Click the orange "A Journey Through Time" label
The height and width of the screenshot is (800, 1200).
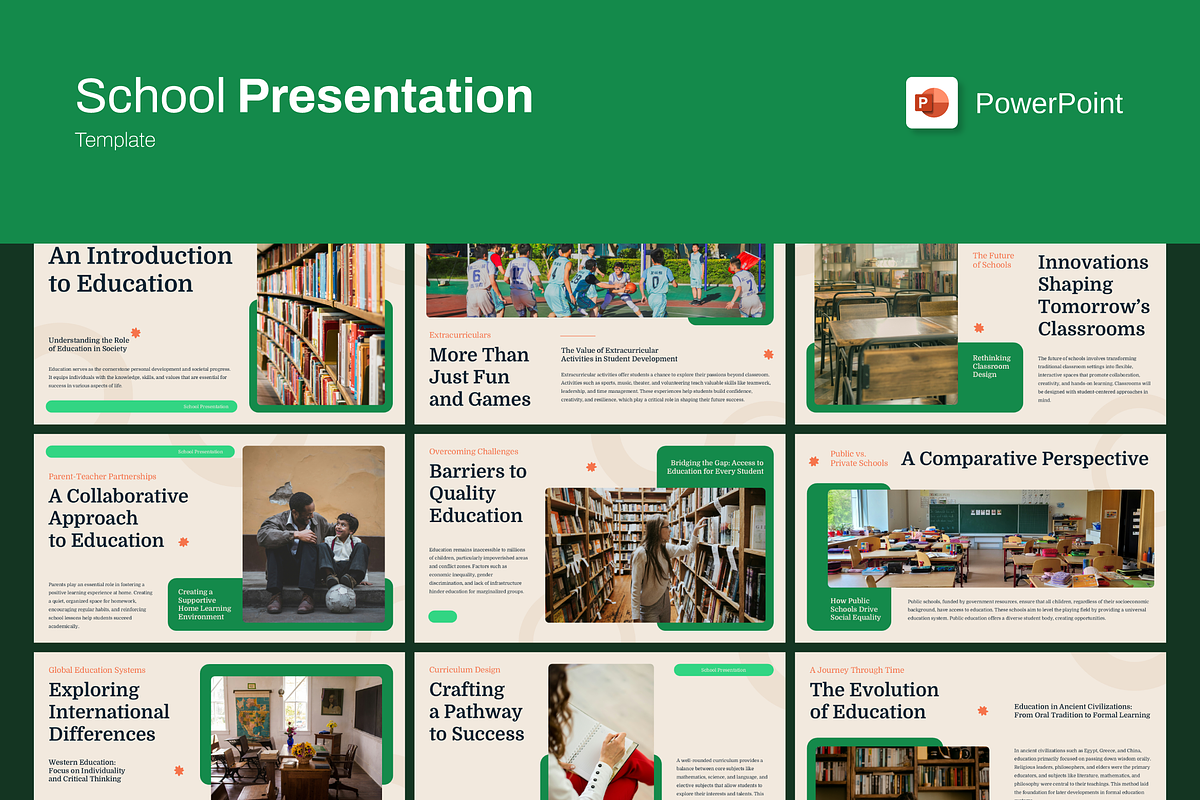[857, 670]
